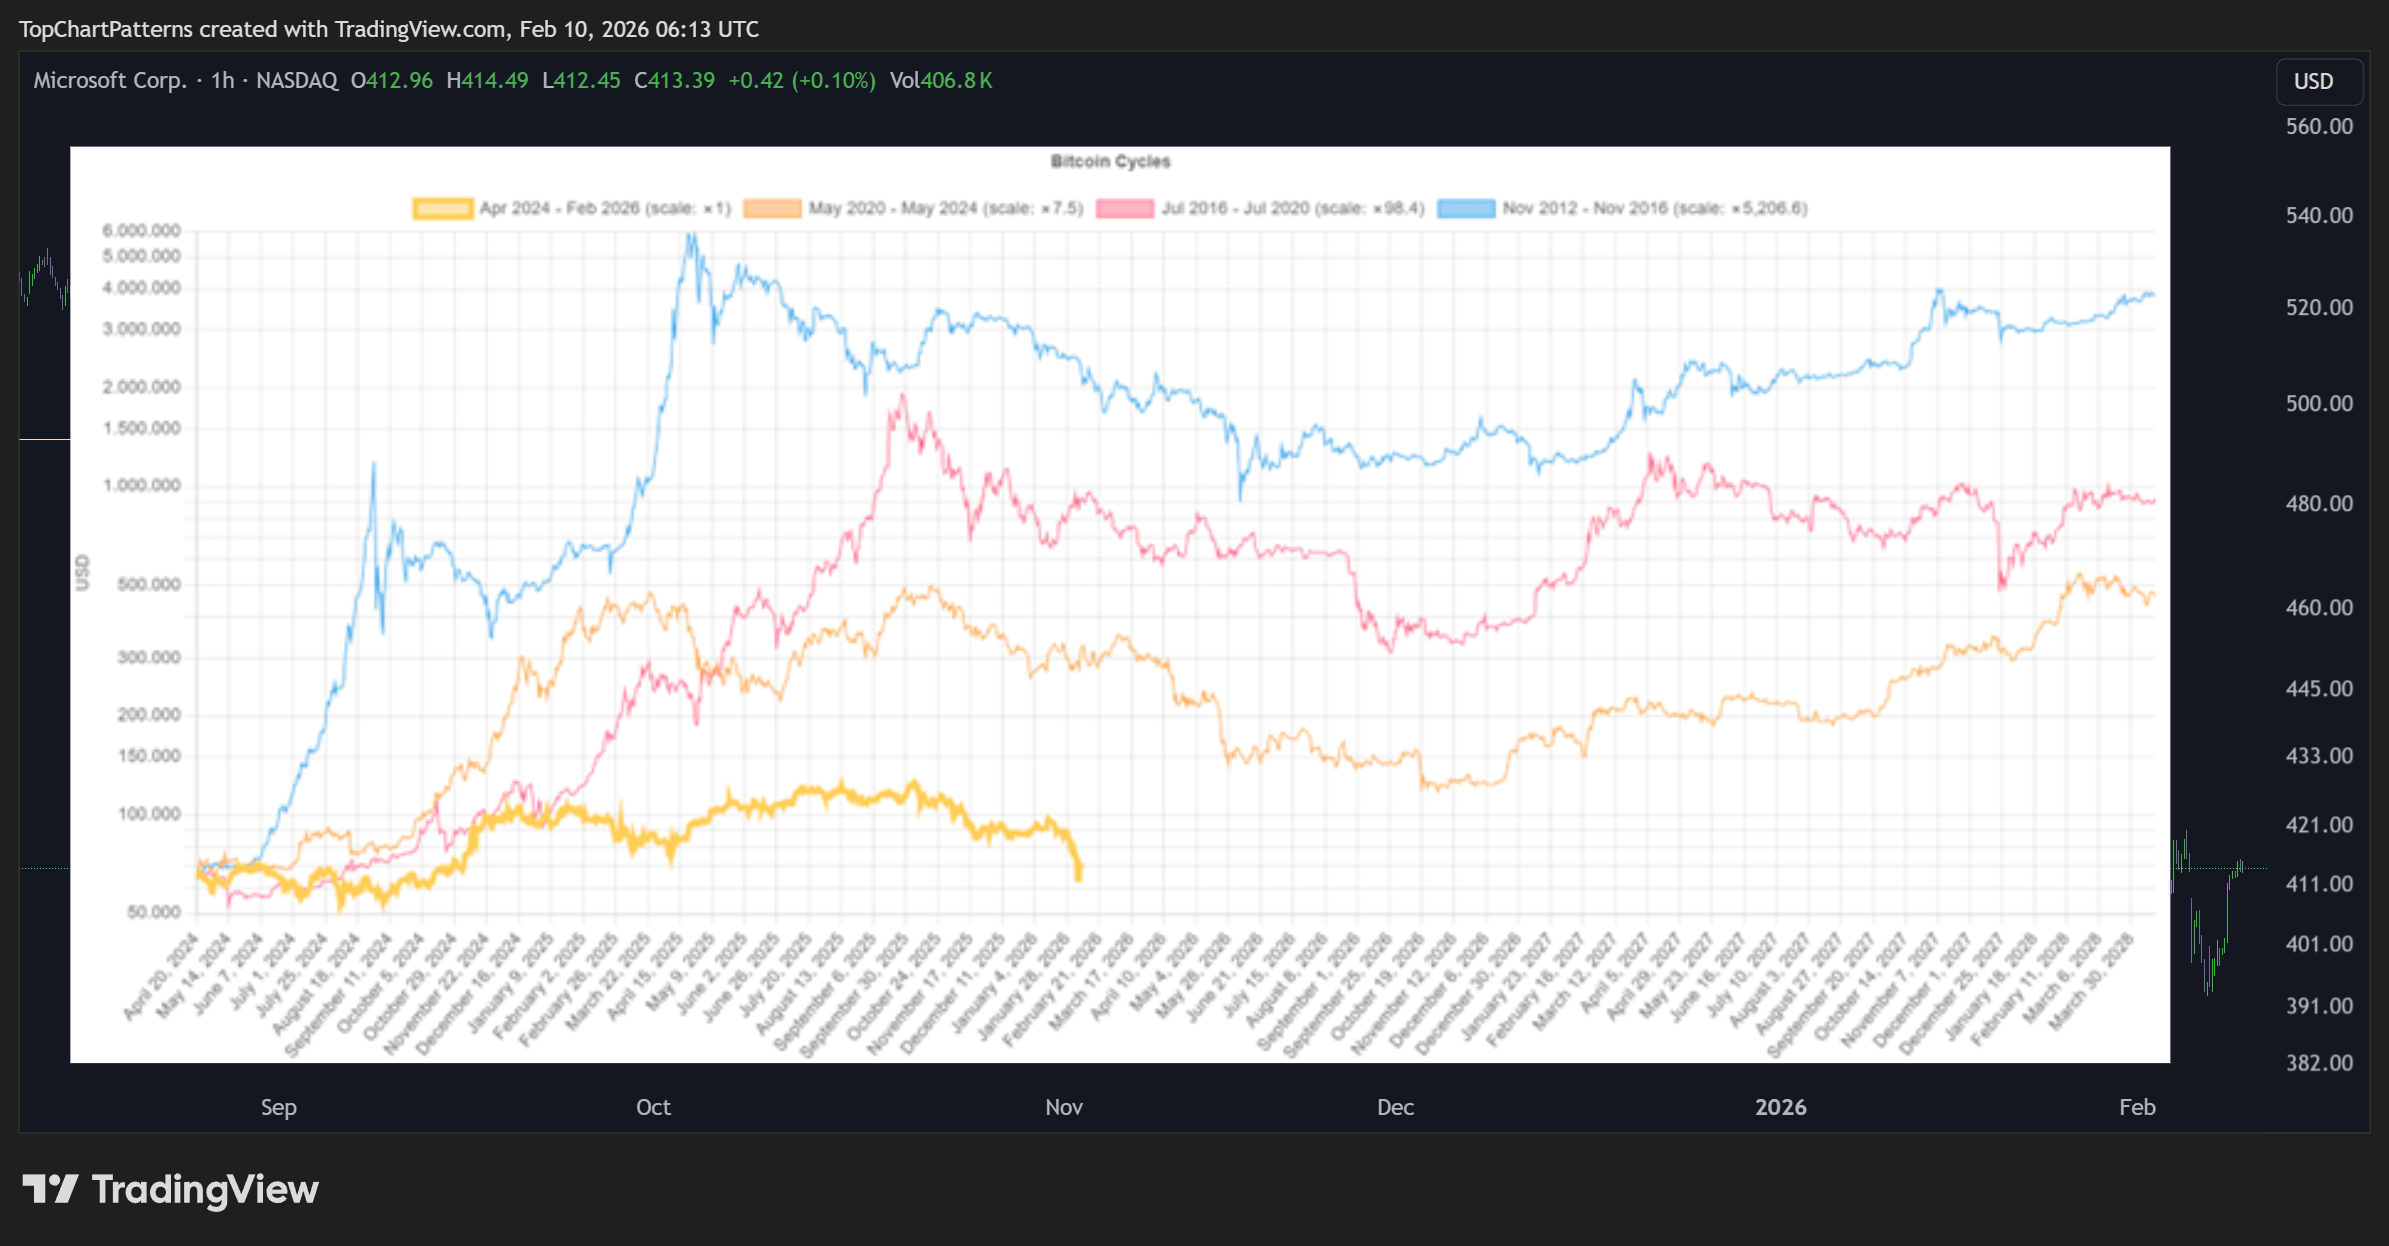Click the Microsoft Corp. symbol title
2389x1246 pixels.
tap(110, 80)
